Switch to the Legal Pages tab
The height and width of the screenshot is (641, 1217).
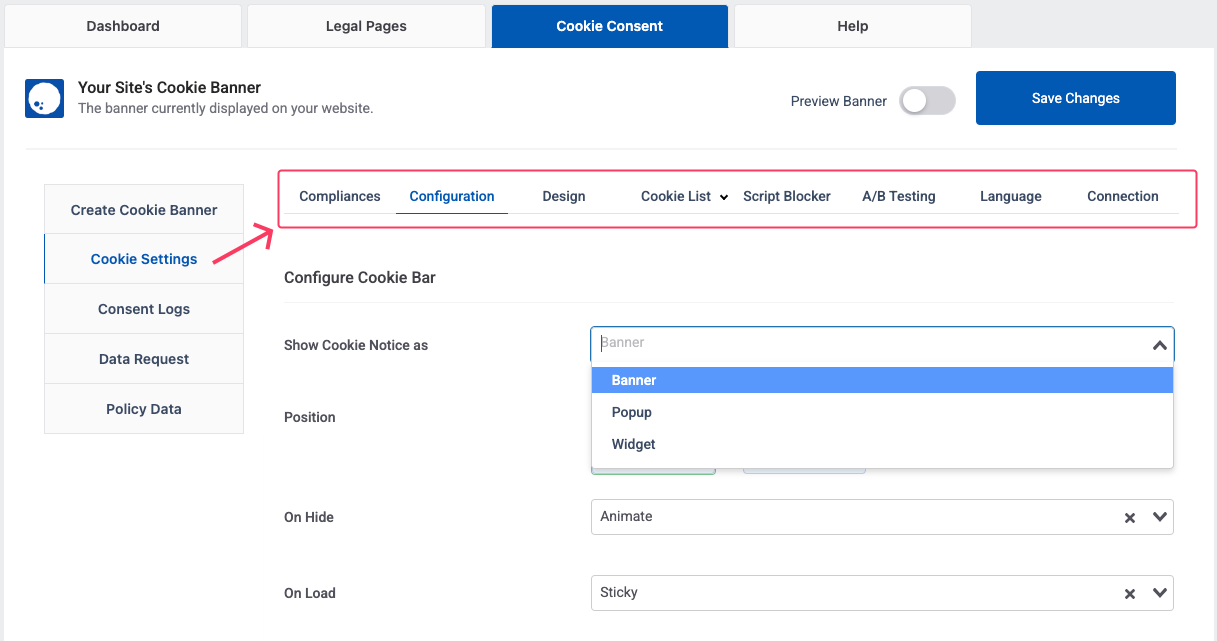tap(366, 26)
